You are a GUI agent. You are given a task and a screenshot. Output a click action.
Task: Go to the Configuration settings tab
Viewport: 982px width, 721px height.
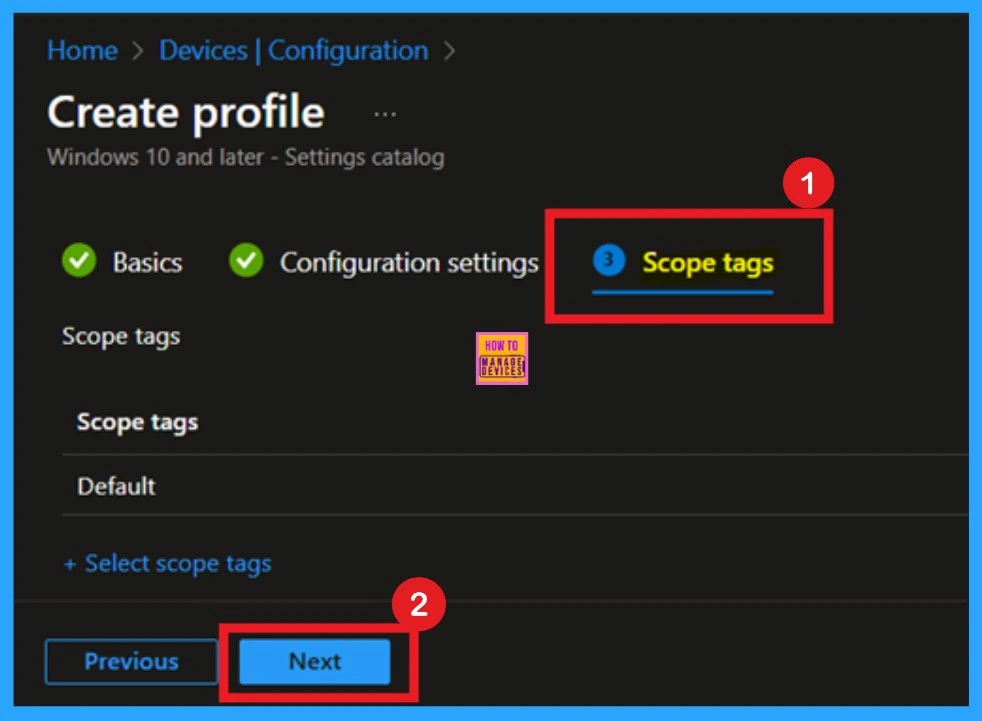tap(408, 263)
